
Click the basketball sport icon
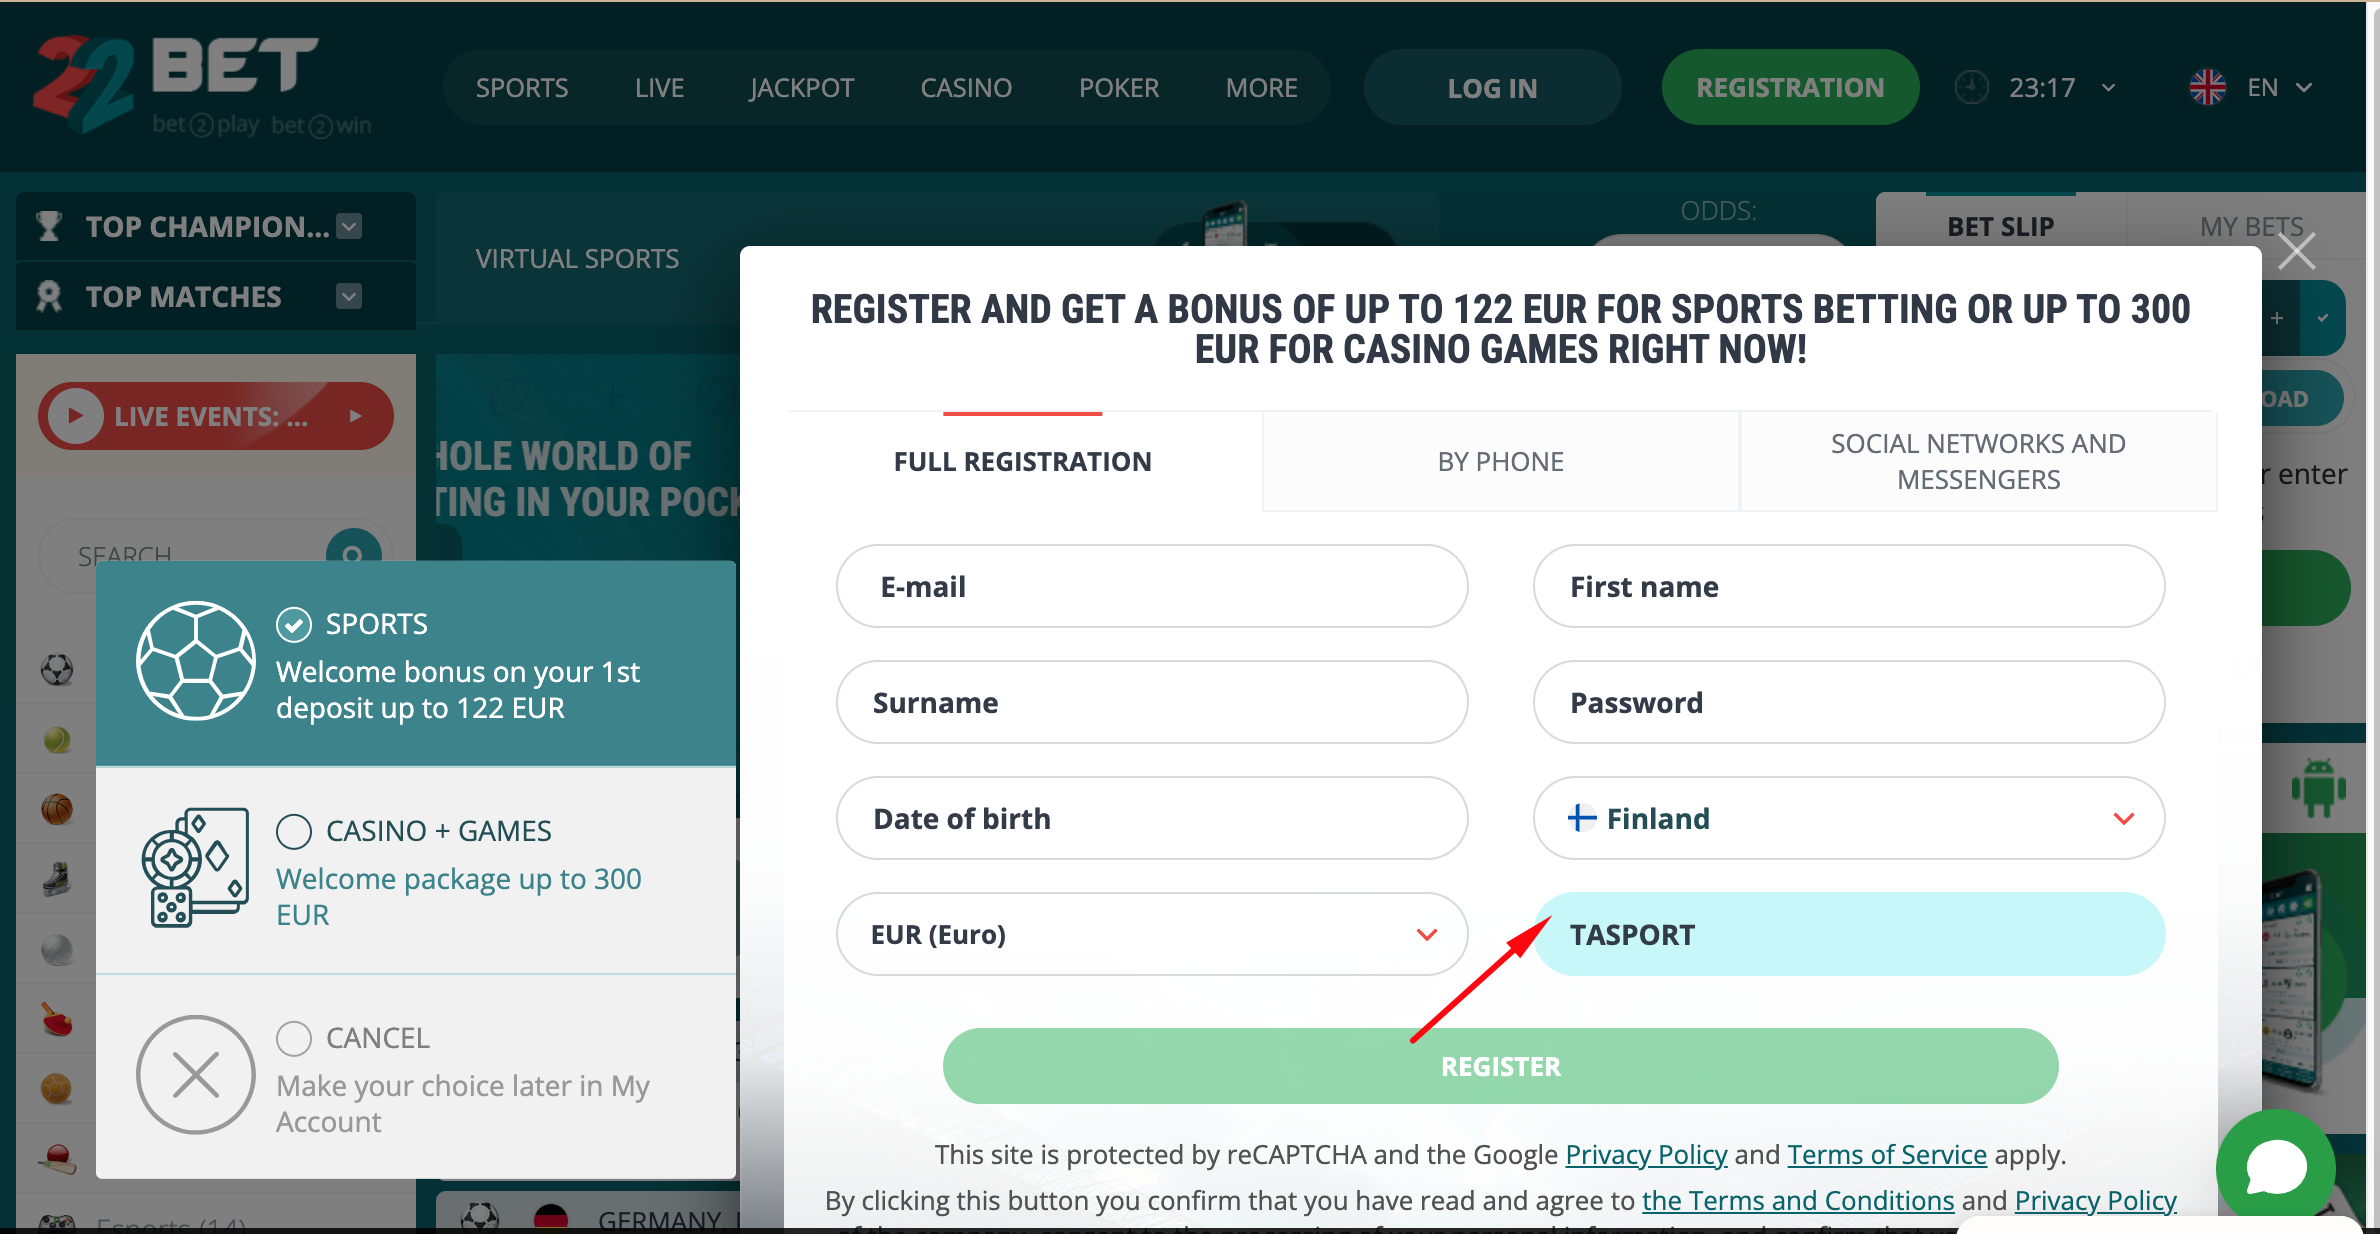pyautogui.click(x=57, y=809)
